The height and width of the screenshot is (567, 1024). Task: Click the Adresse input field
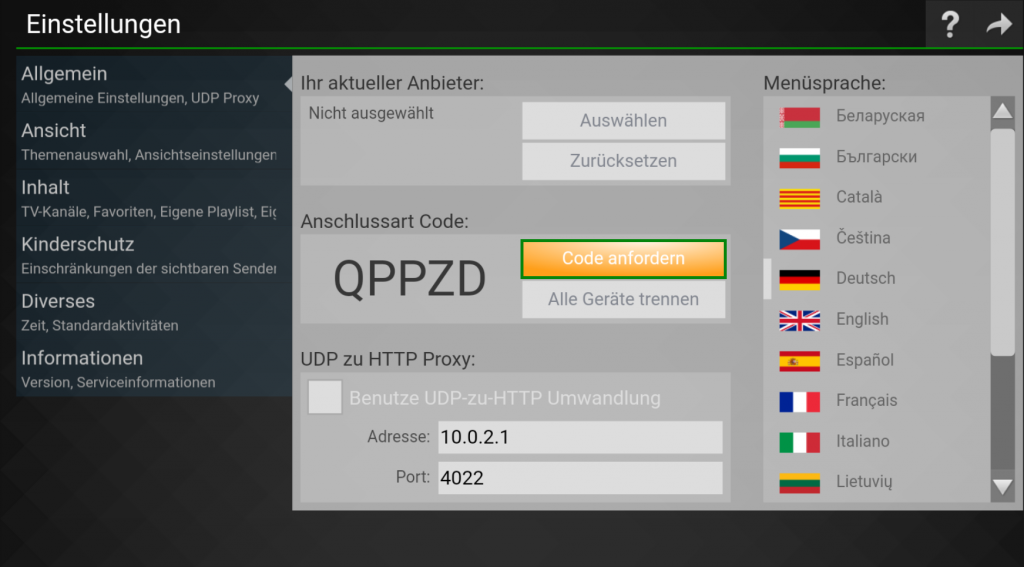580,437
